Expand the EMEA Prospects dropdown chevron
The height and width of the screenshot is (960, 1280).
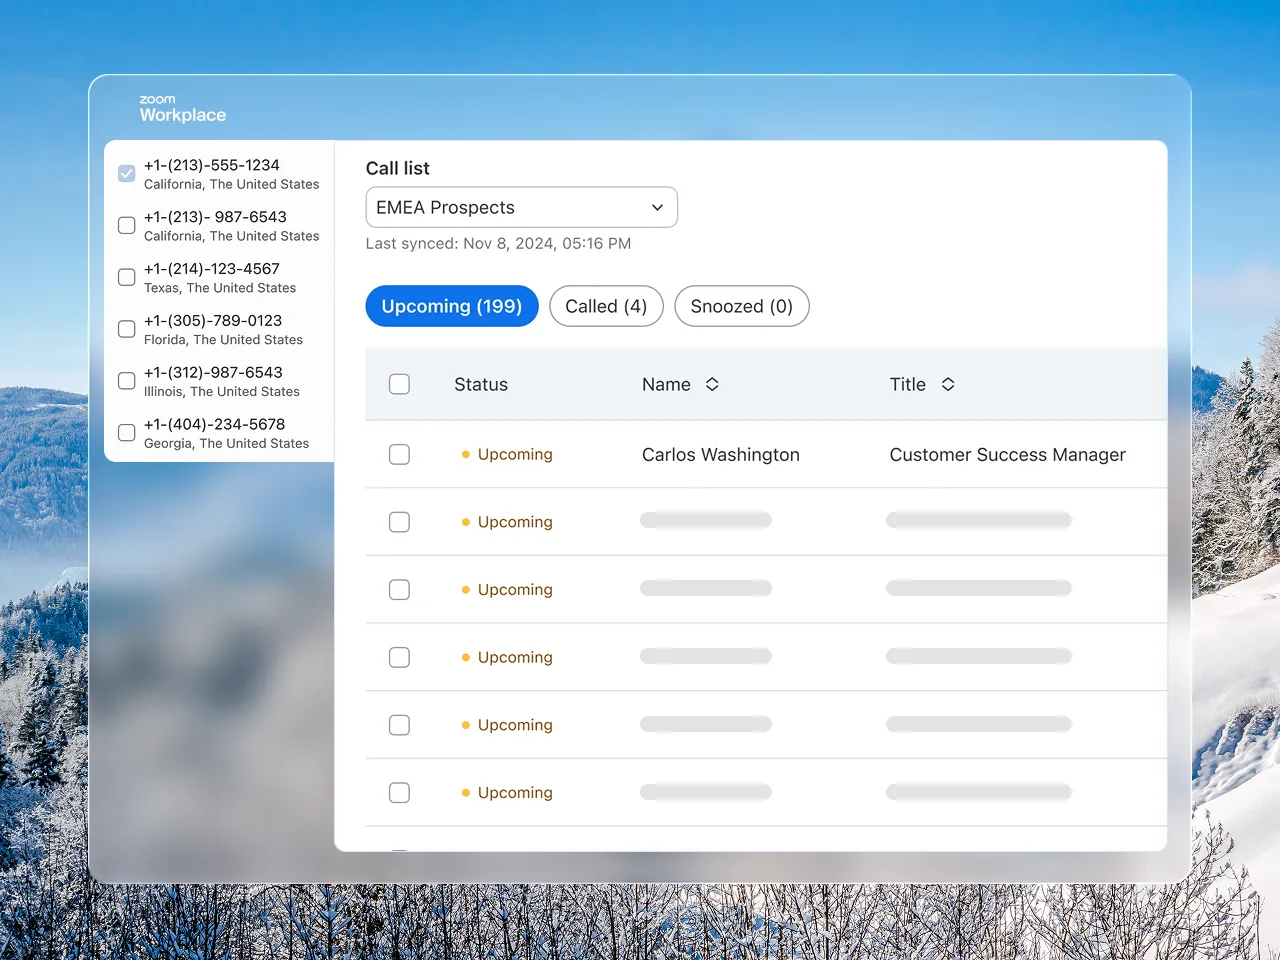point(657,208)
